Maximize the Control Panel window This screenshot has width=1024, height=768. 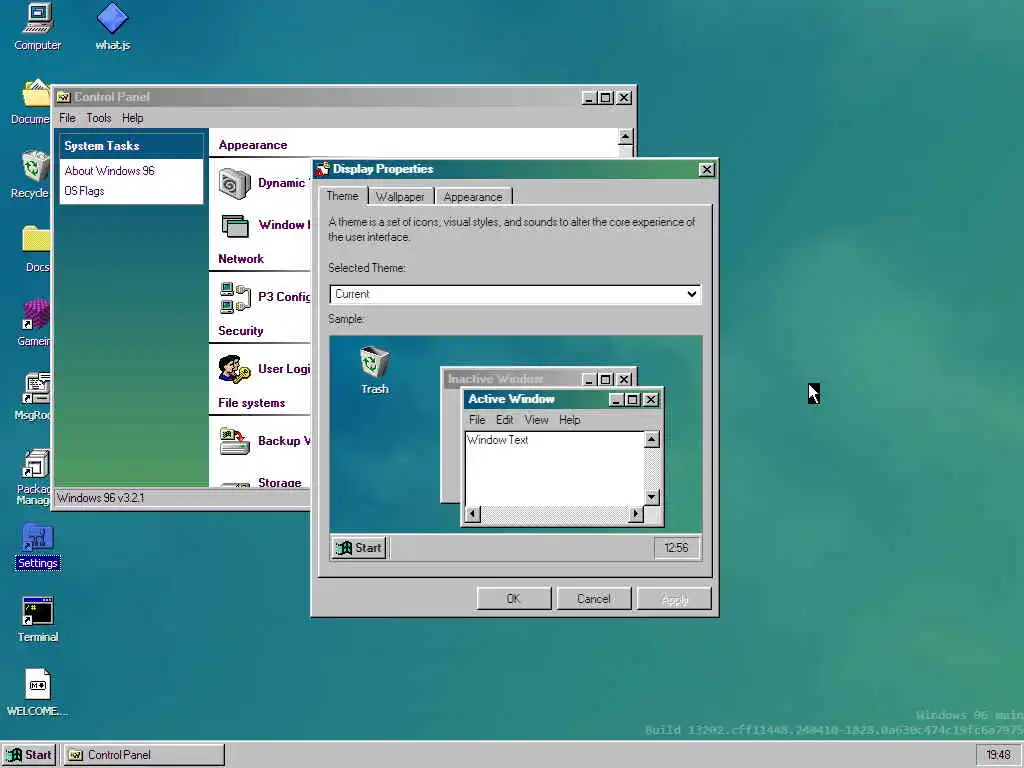[606, 98]
